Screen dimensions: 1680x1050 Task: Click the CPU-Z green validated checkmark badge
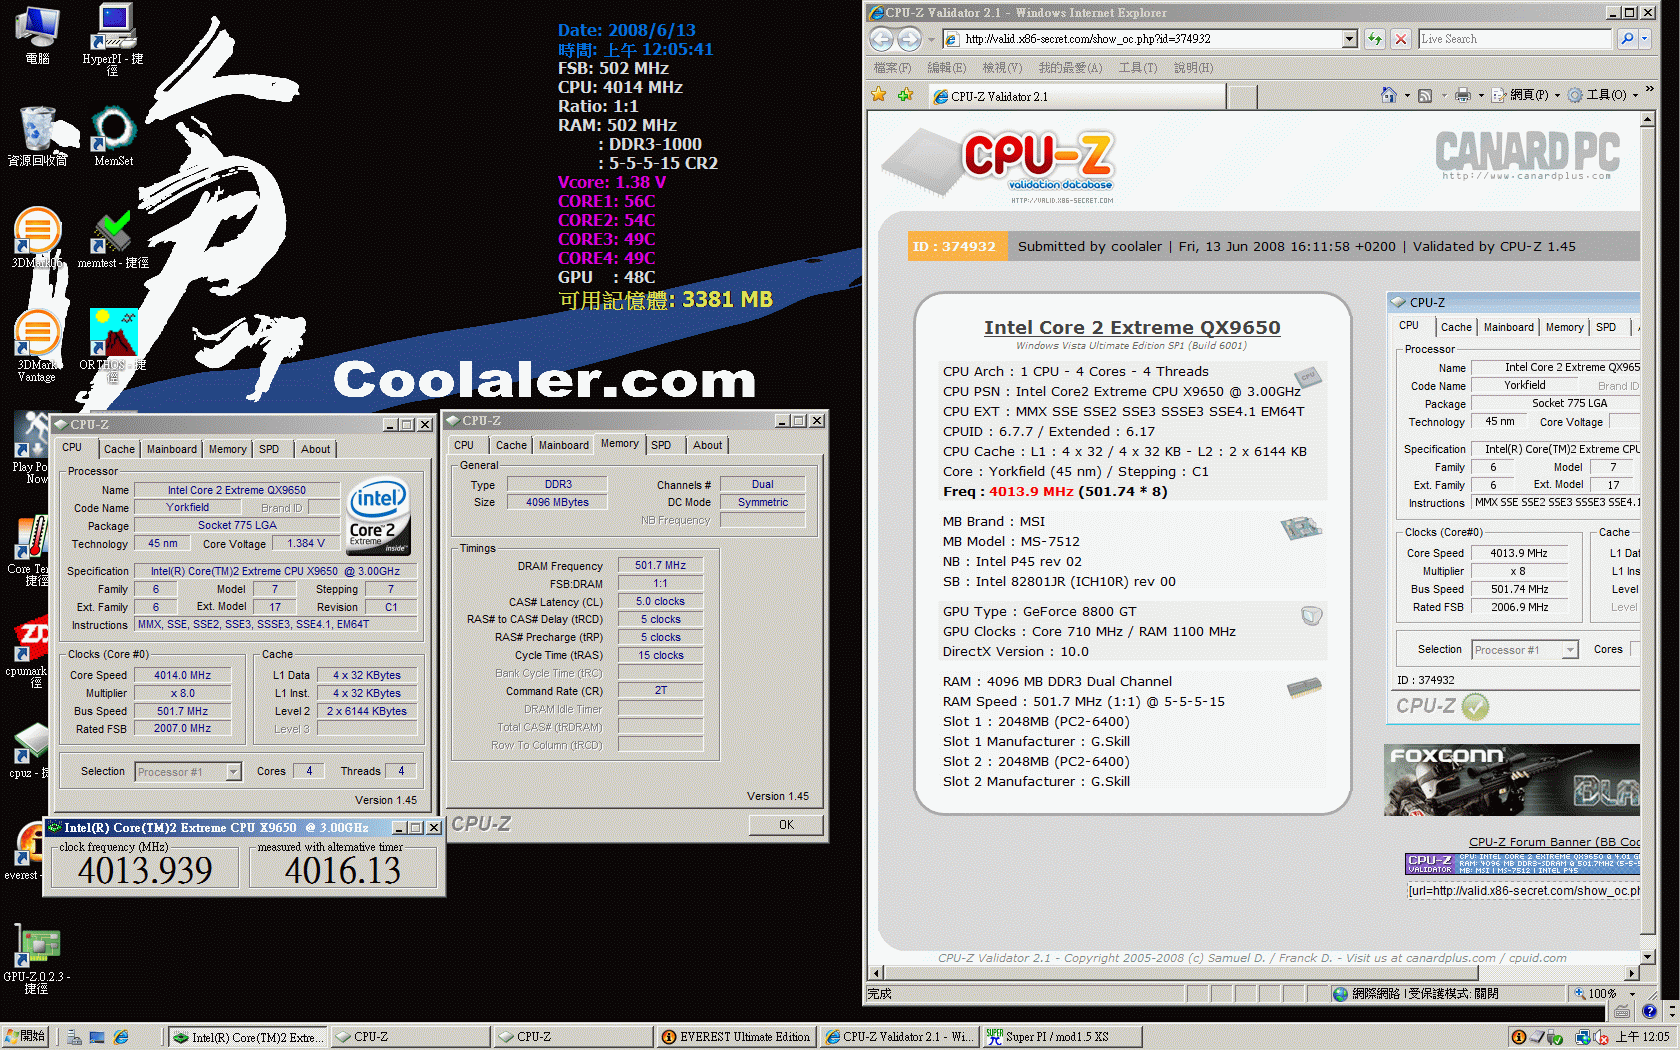(x=1475, y=707)
